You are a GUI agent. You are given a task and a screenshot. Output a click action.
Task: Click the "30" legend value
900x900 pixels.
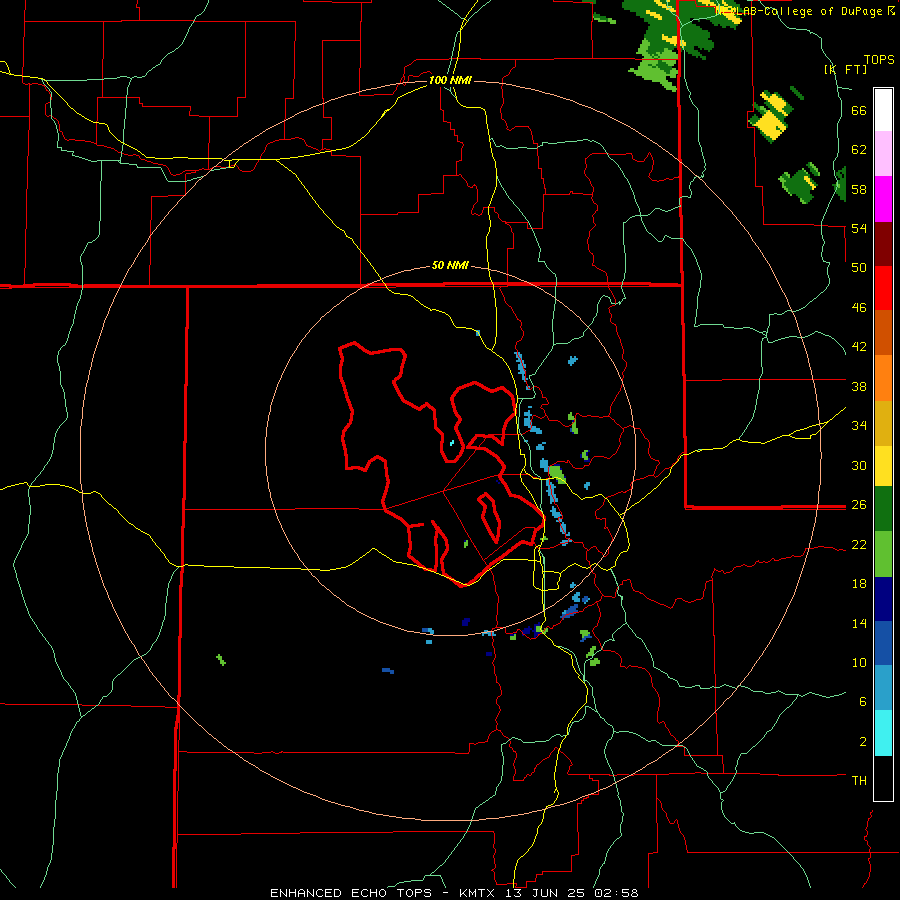point(859,465)
